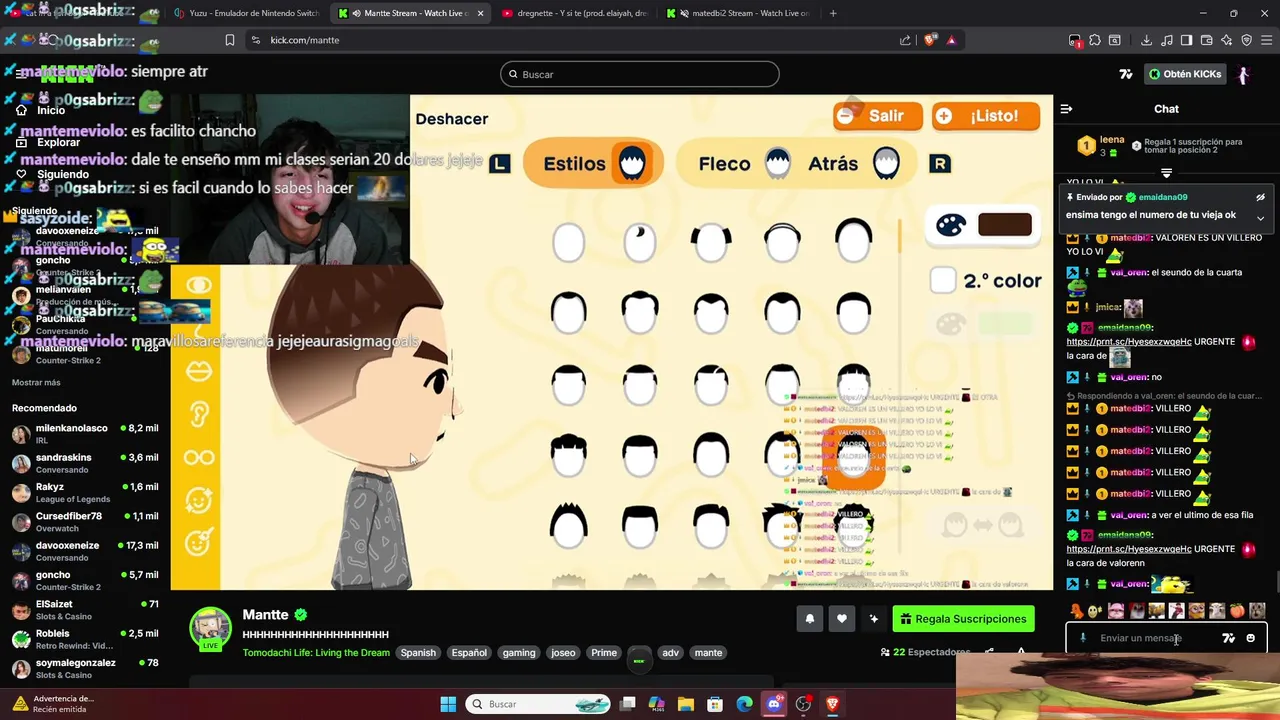
Task: Open the Brave downloads icon
Action: pos(1146,40)
